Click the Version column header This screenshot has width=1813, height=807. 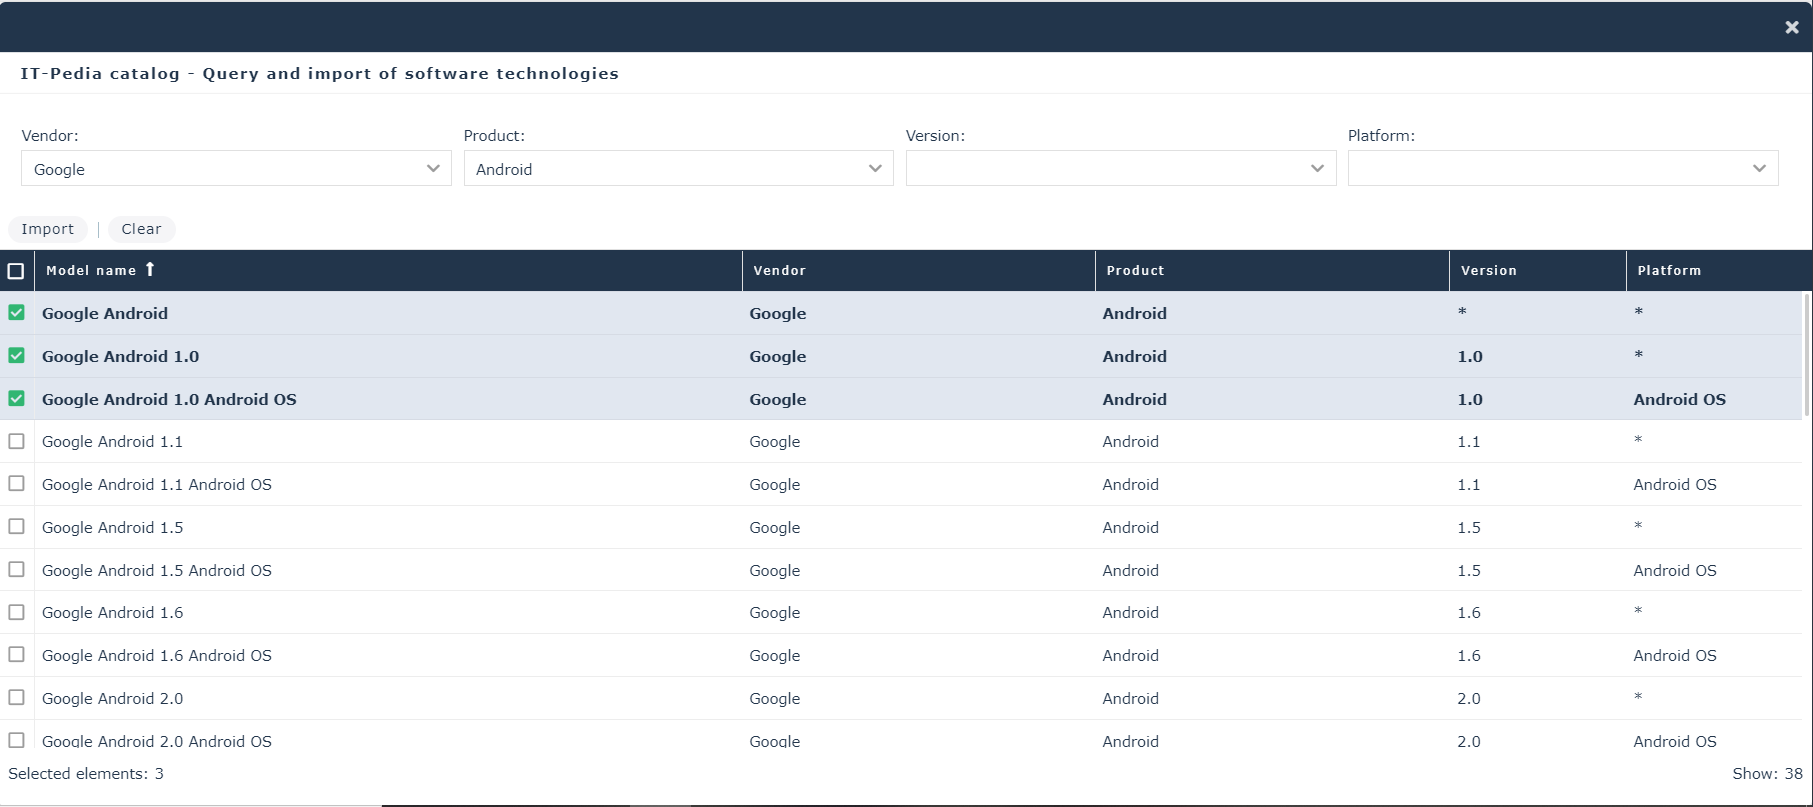[x=1488, y=271]
